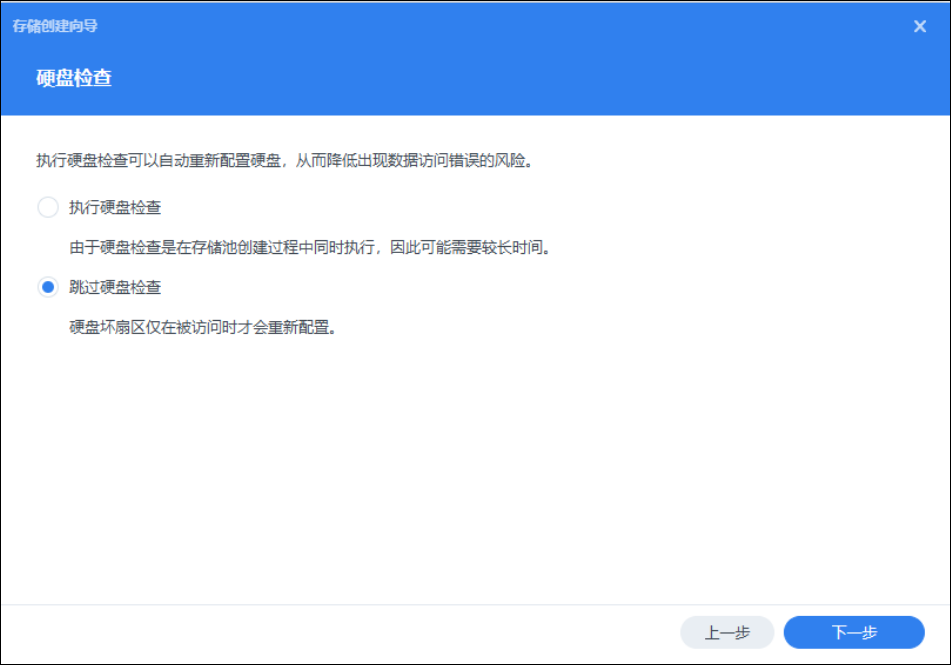Select the 执行硬盘检查 radio button
Screen dimensions: 951x665
click(47, 208)
